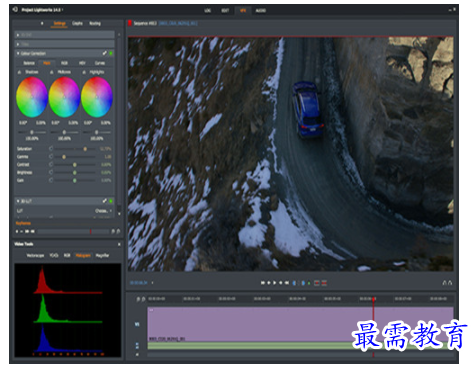Zoom out the keyframes timeline
Viewport: 476px width, 367px height.
tap(113, 231)
